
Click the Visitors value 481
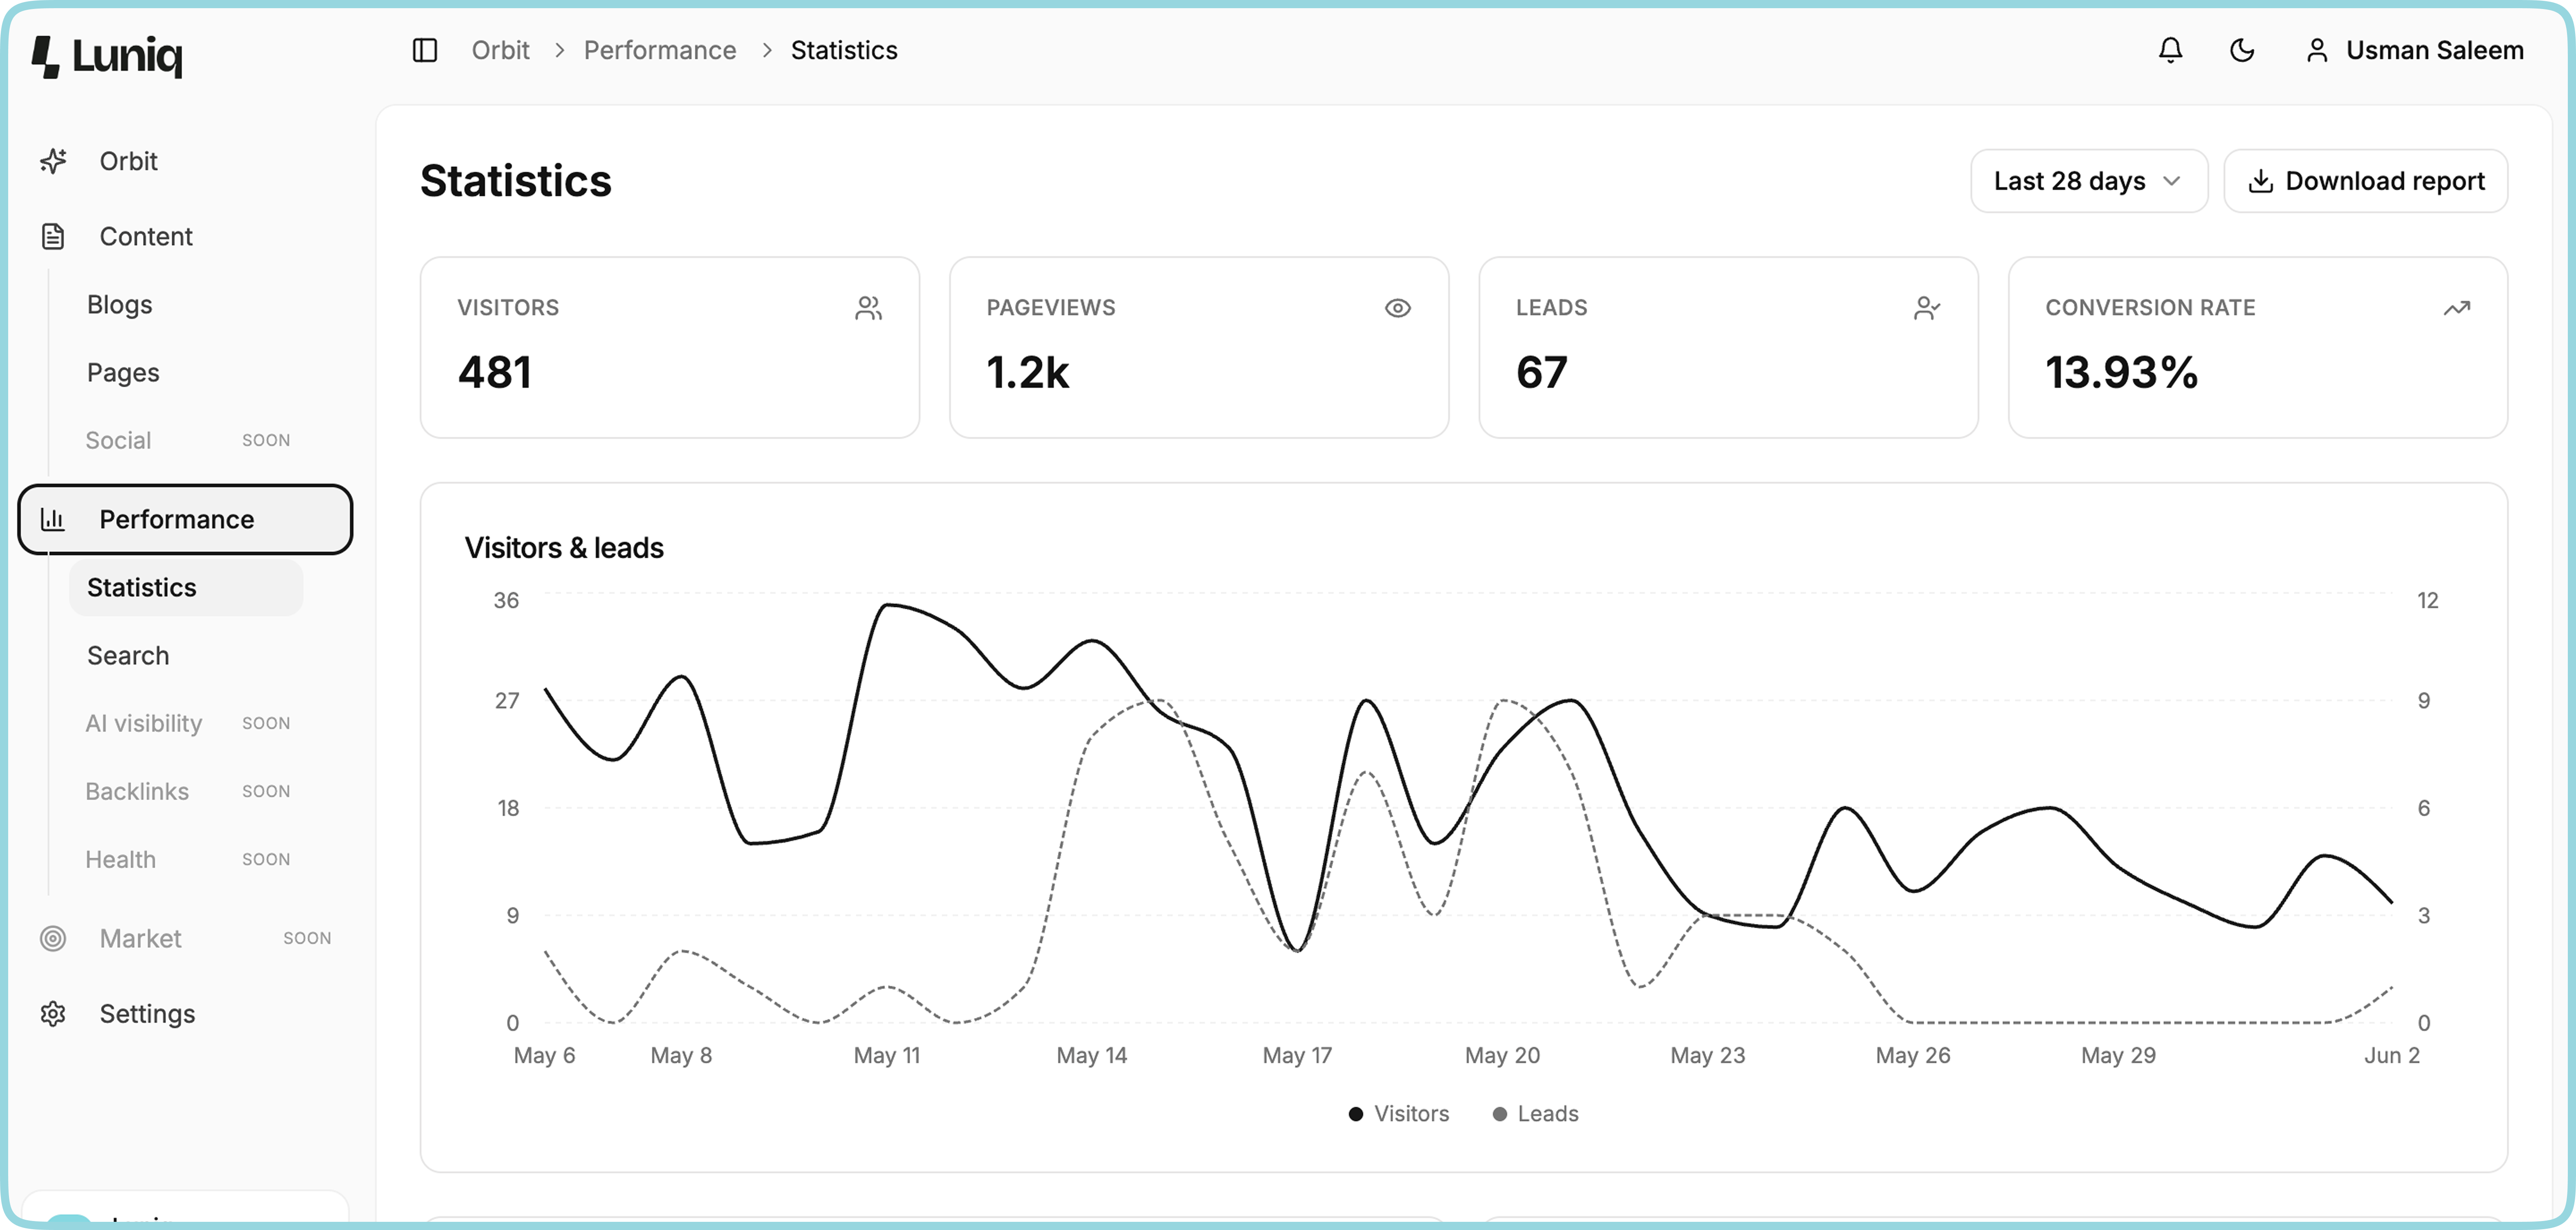coord(495,372)
